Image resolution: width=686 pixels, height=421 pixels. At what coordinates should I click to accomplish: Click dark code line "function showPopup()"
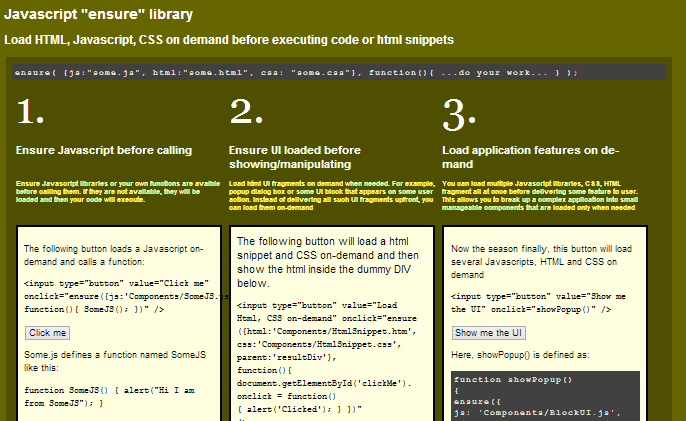coord(513,380)
